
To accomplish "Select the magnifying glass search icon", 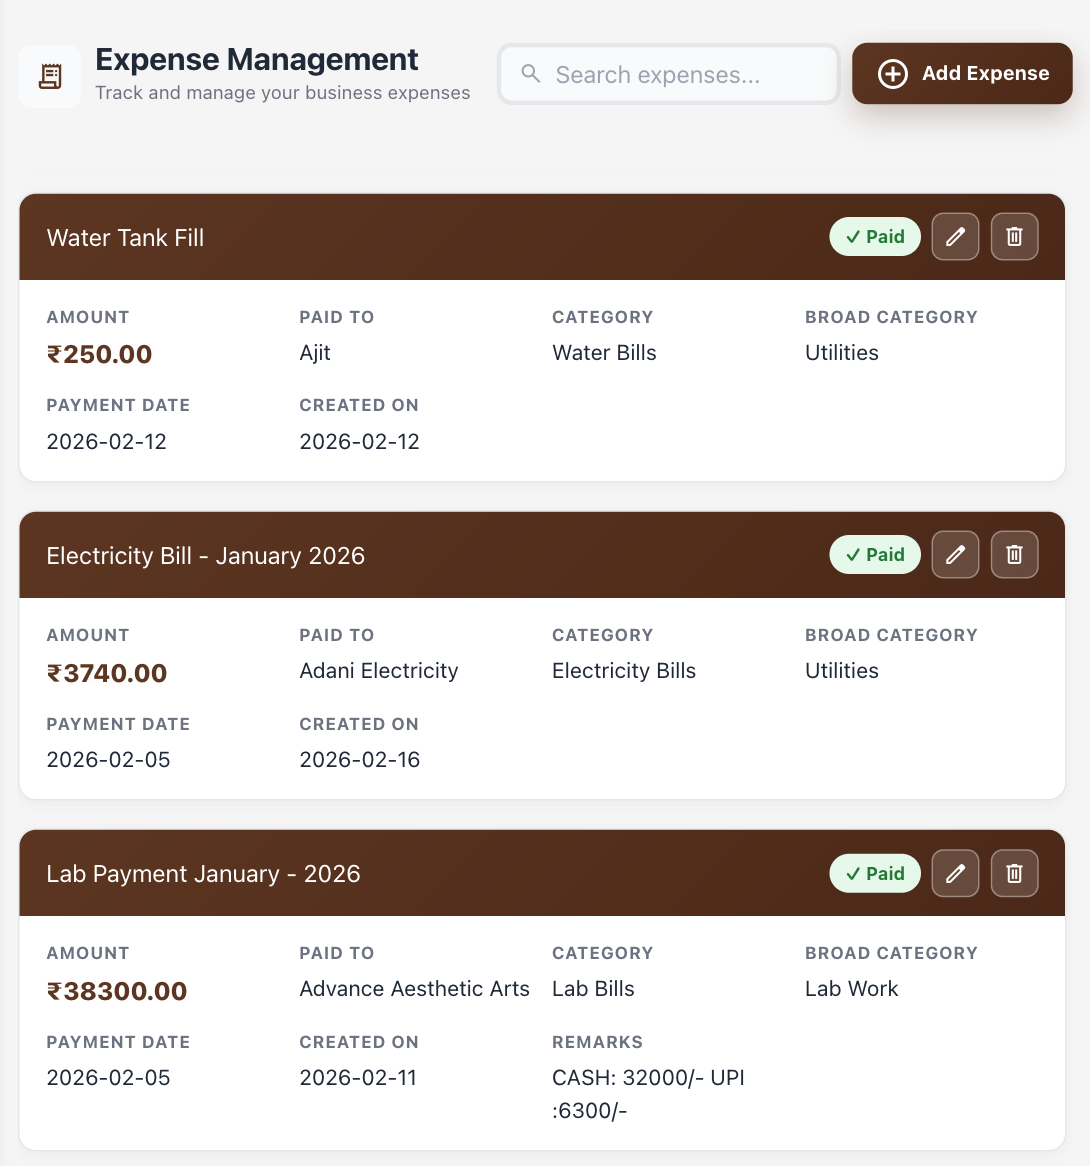I will (x=530, y=73).
